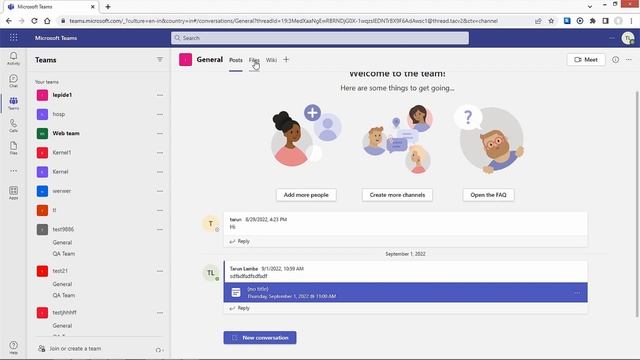Reload the browser page

[x=34, y=21]
